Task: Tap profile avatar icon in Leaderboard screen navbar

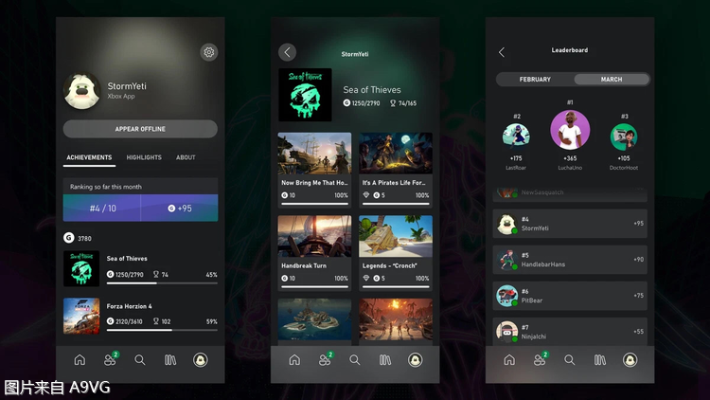Action: 630,360
